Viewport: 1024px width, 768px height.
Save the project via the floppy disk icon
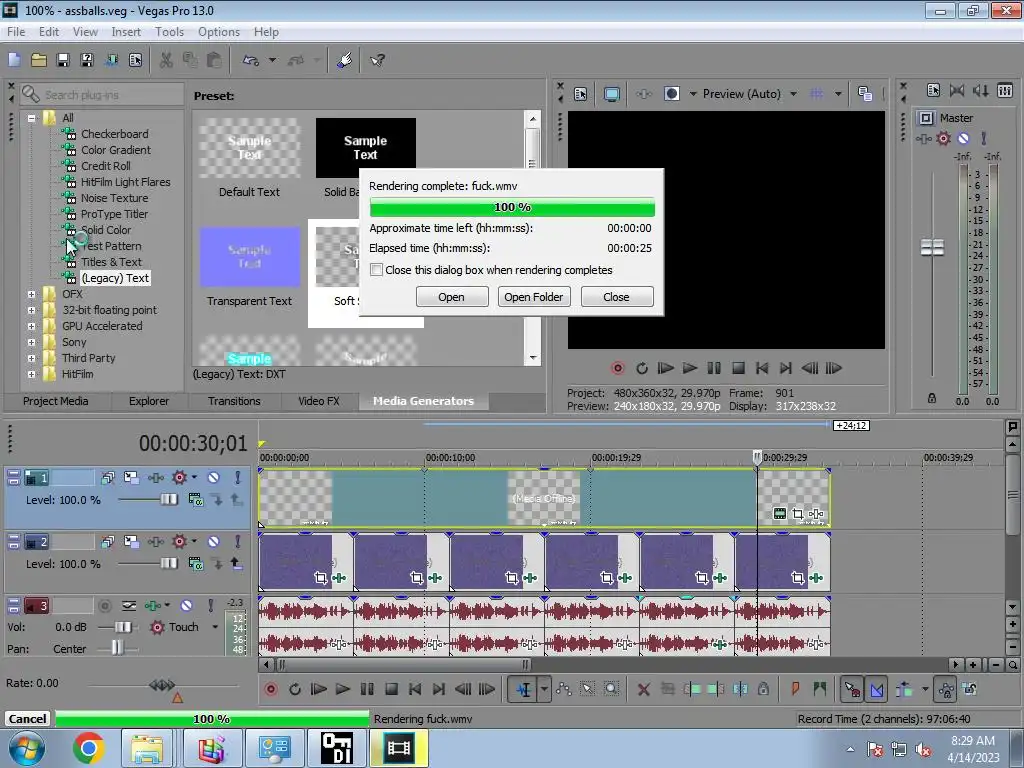(63, 60)
